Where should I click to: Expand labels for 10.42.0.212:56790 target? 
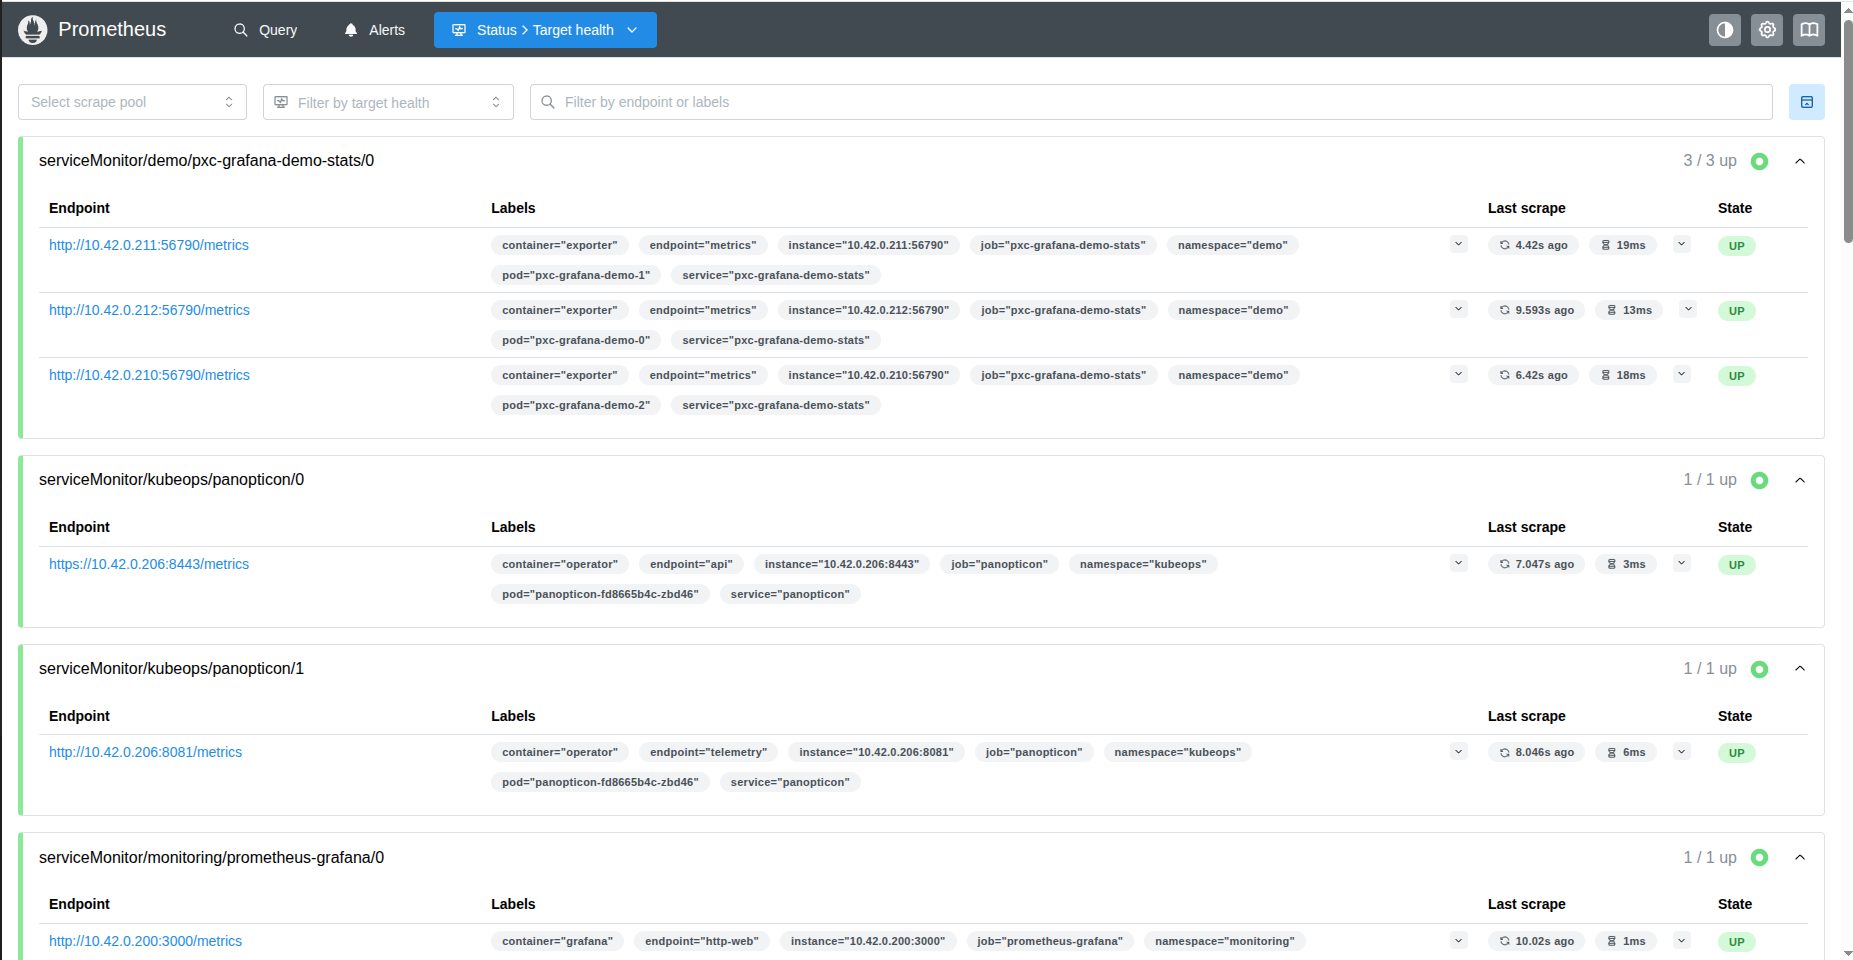coord(1459,309)
